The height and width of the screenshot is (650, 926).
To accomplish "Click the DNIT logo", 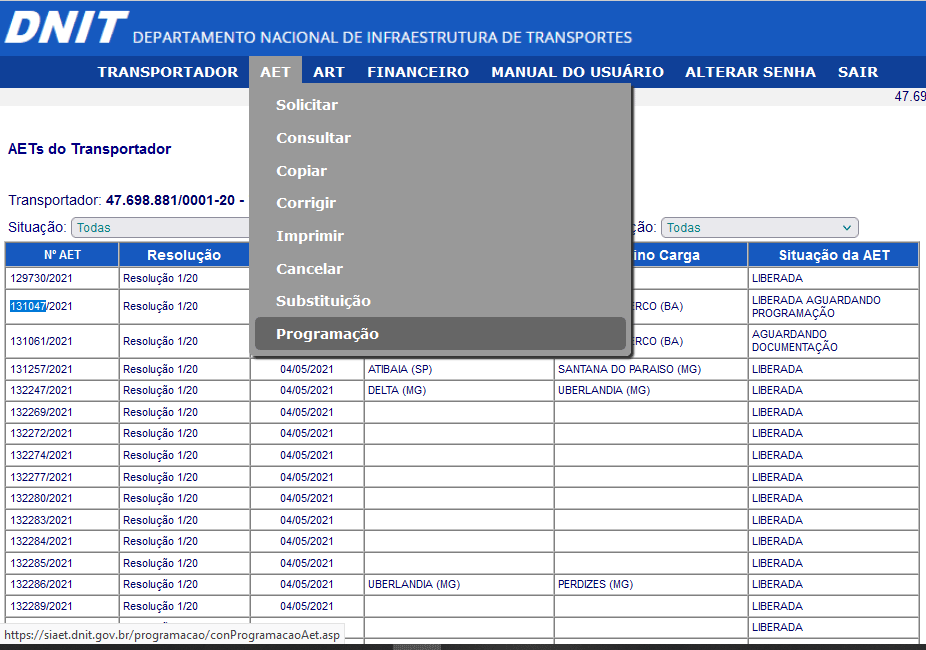I will click(x=66, y=28).
